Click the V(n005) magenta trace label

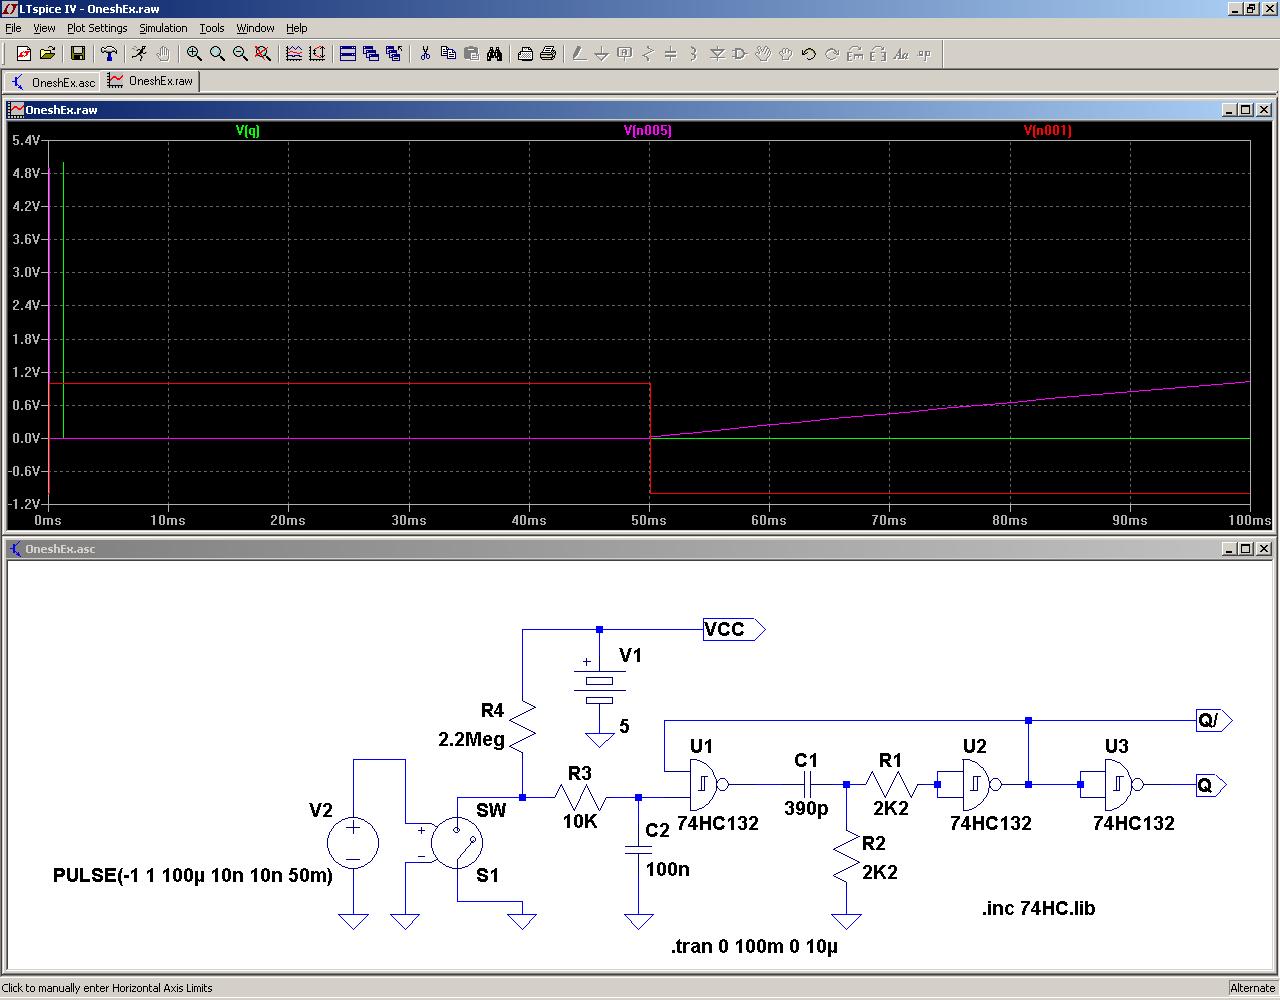(647, 130)
